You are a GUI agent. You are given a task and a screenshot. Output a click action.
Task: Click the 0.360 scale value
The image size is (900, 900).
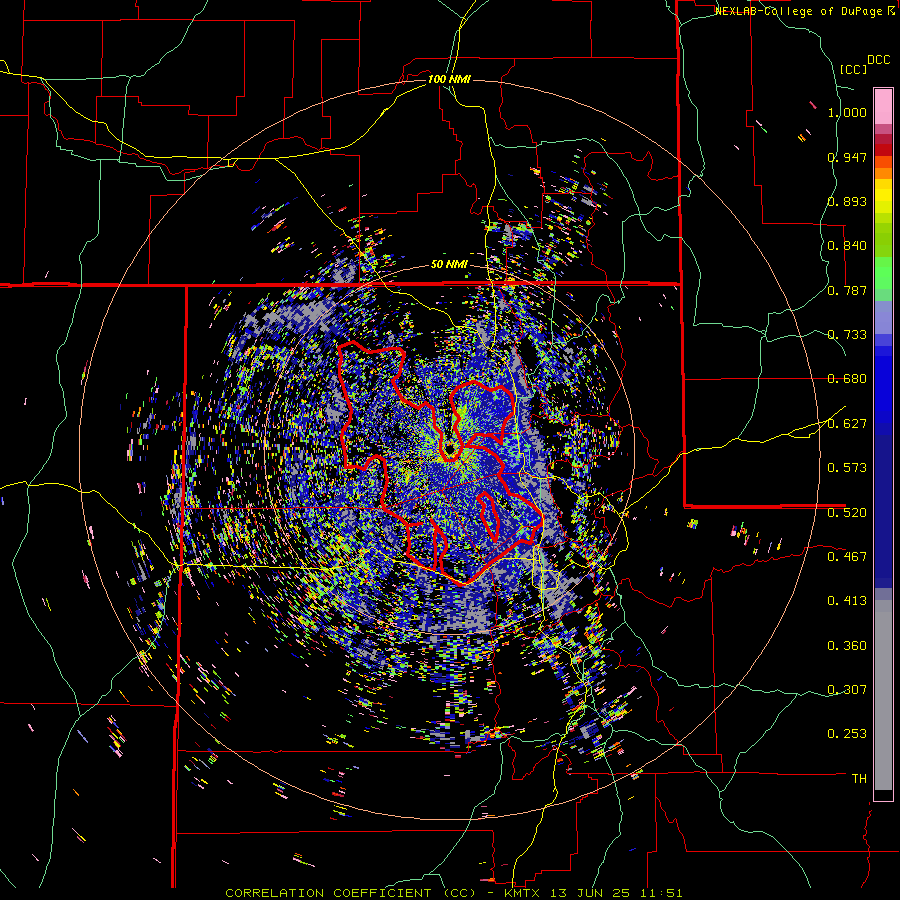pos(847,646)
